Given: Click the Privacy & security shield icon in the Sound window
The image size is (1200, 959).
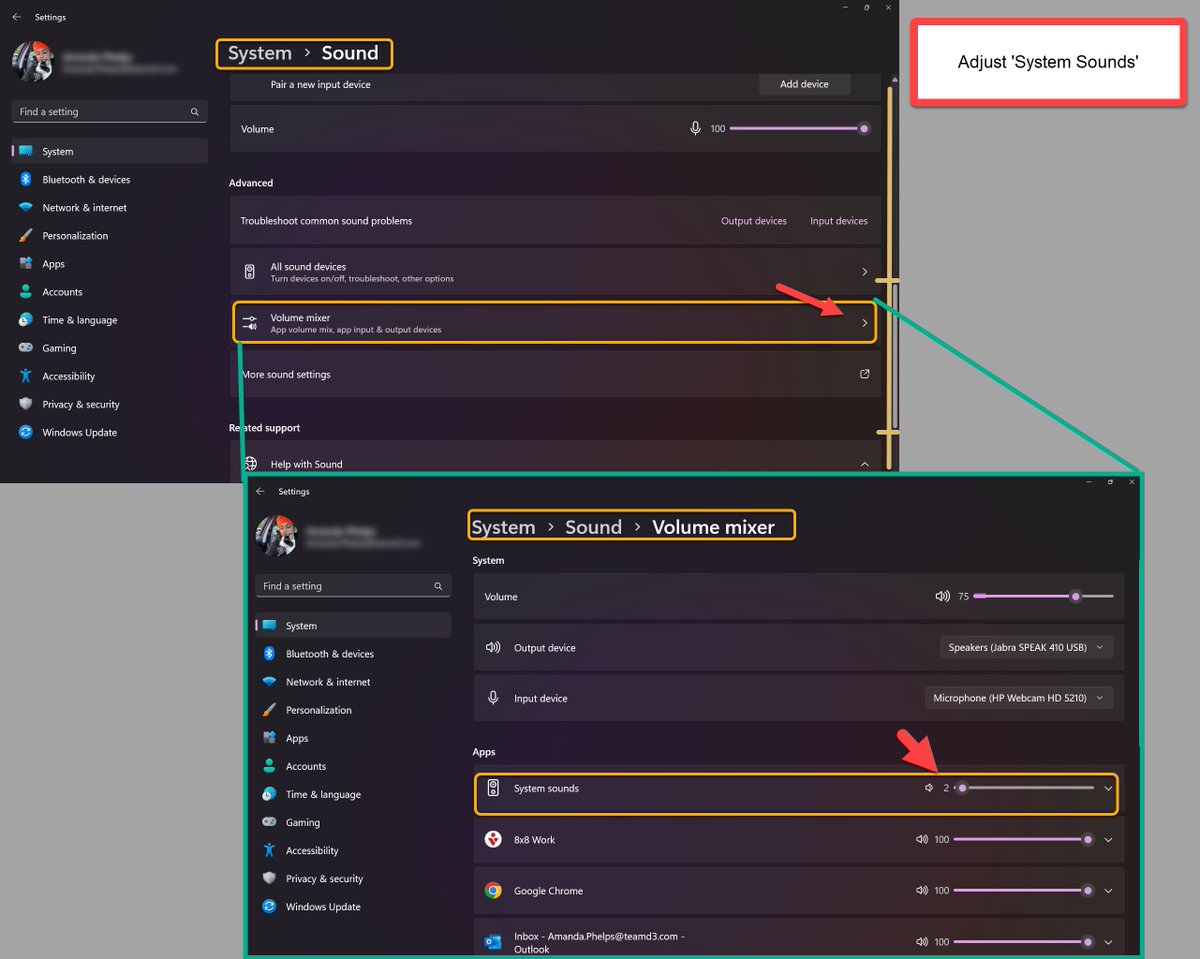Looking at the screenshot, I should (25, 404).
